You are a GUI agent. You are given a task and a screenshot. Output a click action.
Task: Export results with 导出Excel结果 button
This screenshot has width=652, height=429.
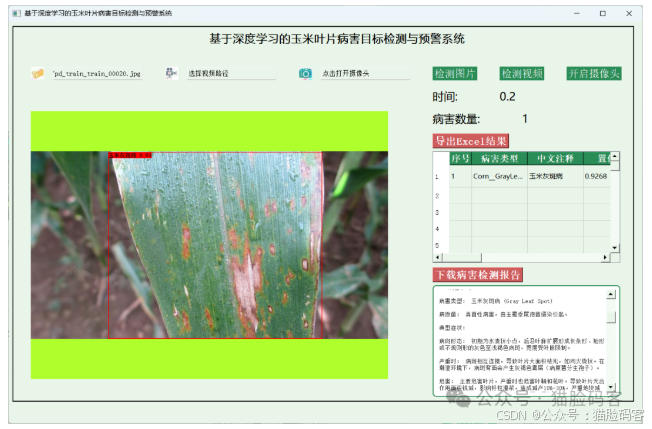(x=471, y=141)
